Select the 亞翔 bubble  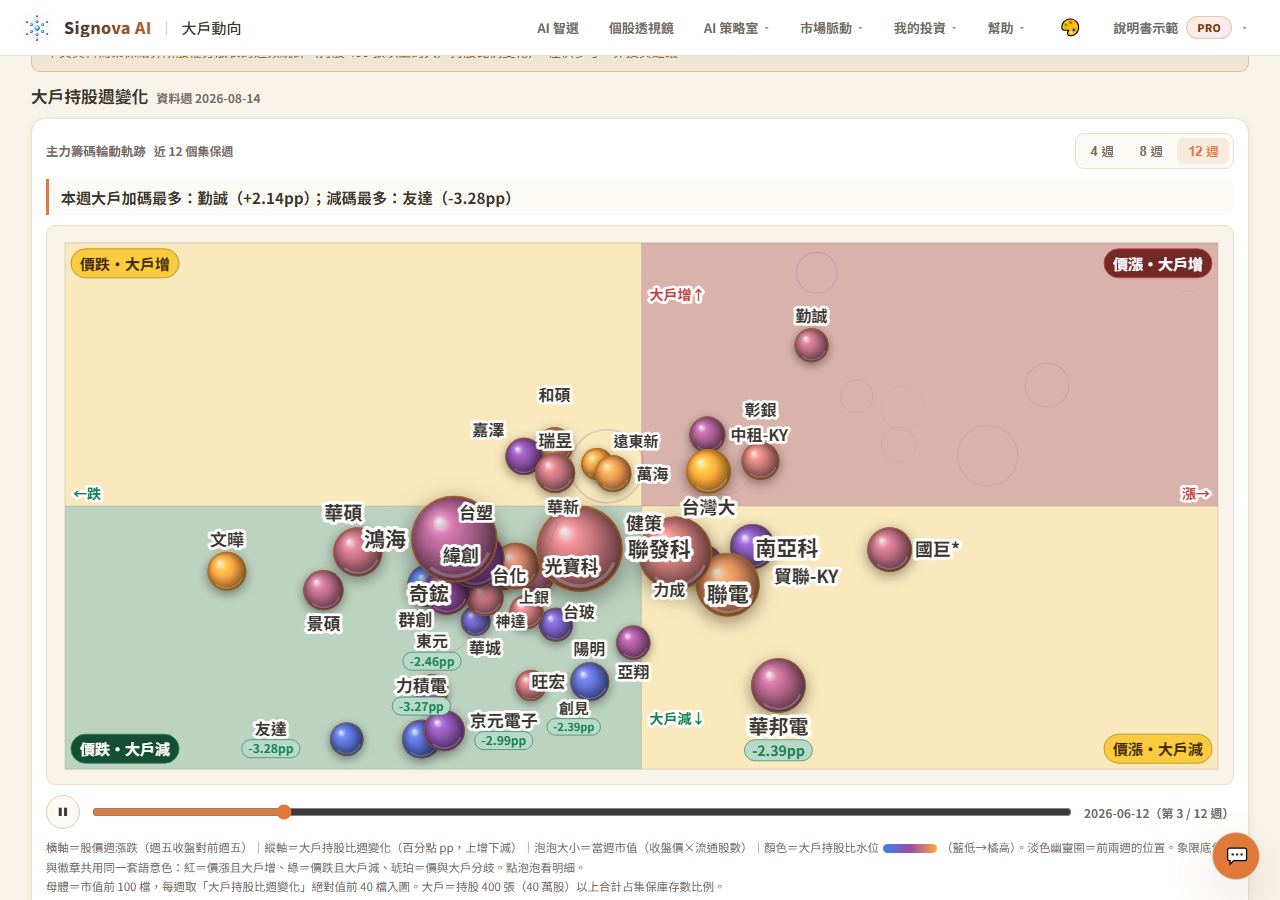(x=633, y=642)
